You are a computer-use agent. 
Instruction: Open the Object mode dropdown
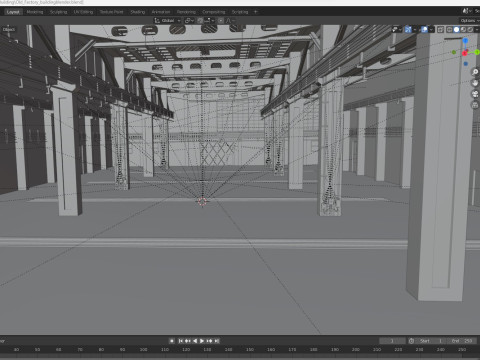(x=8, y=29)
